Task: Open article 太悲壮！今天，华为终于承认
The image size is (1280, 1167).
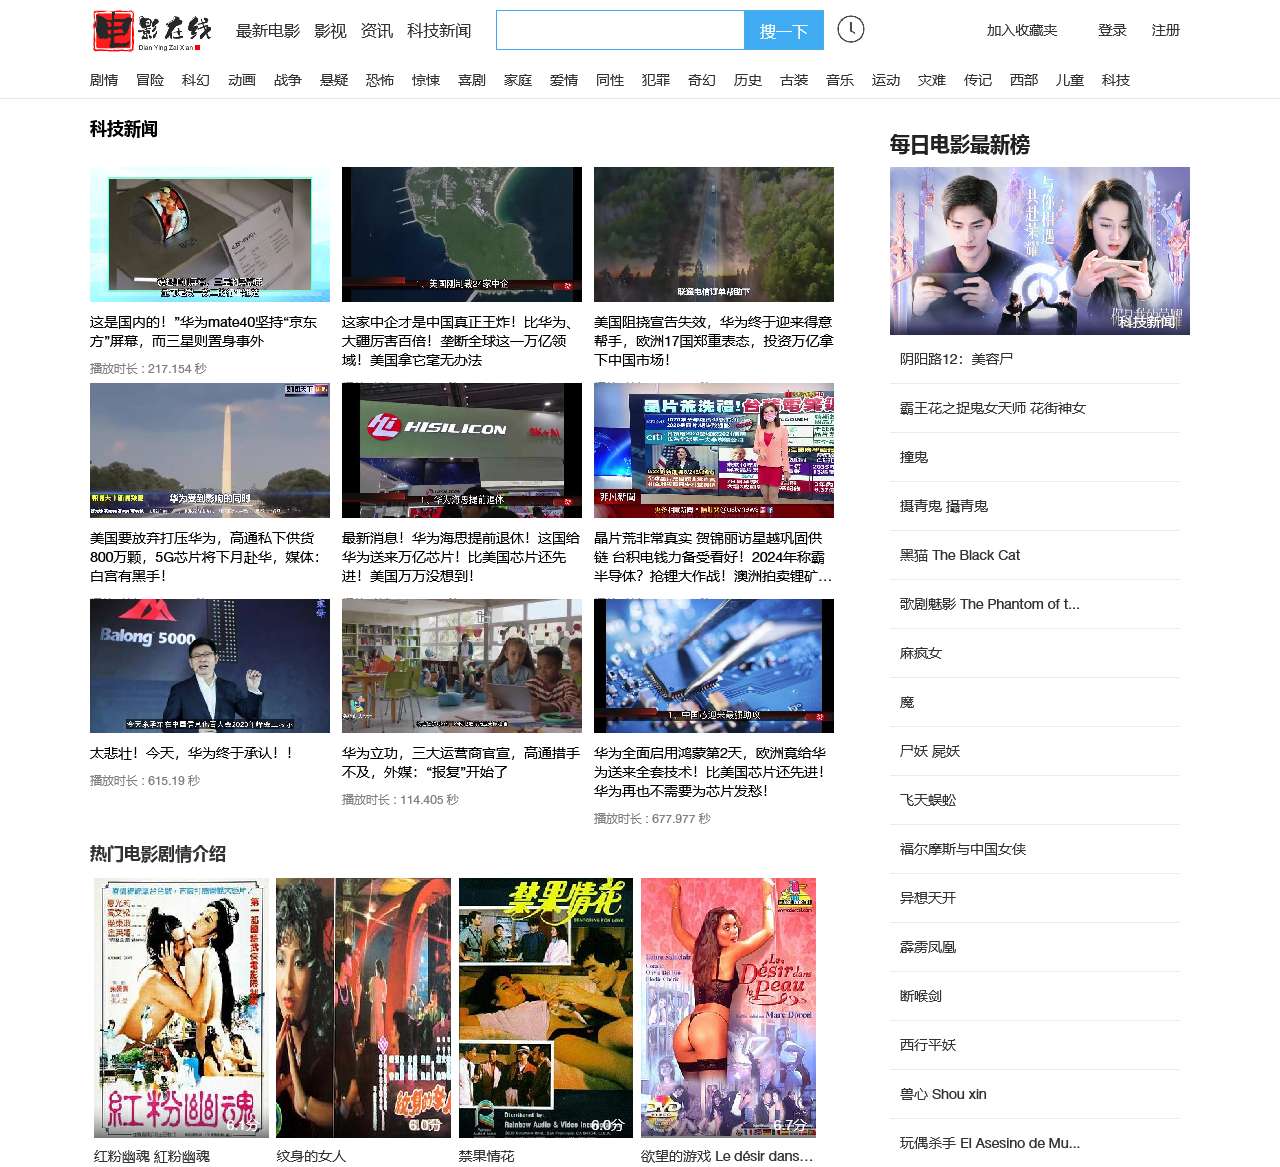Action: (192, 753)
